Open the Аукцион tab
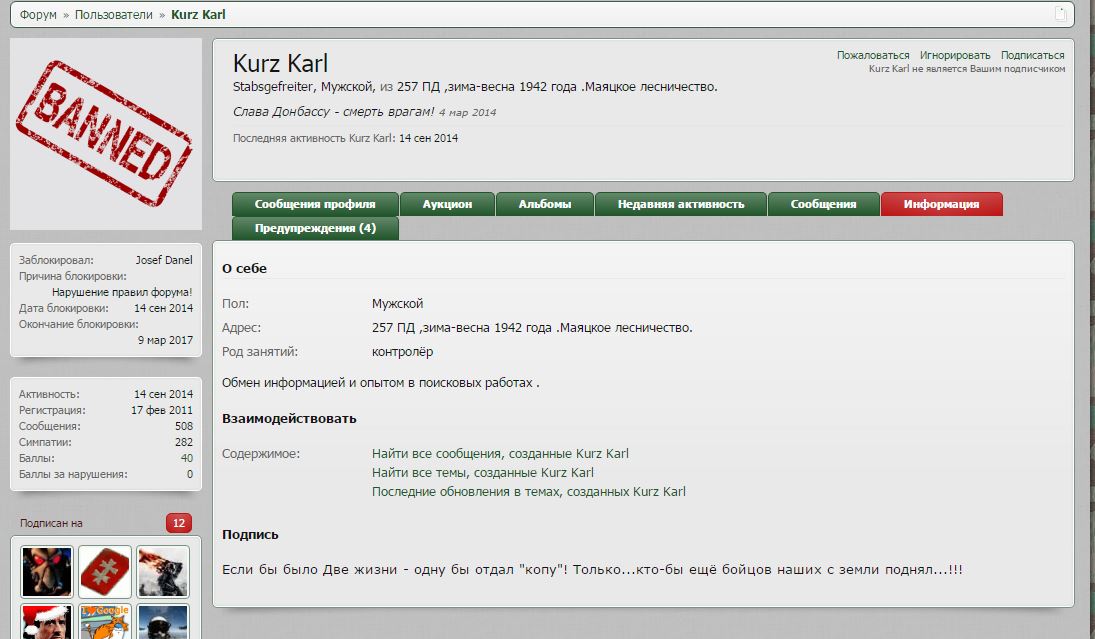The width and height of the screenshot is (1095, 639). (x=447, y=204)
